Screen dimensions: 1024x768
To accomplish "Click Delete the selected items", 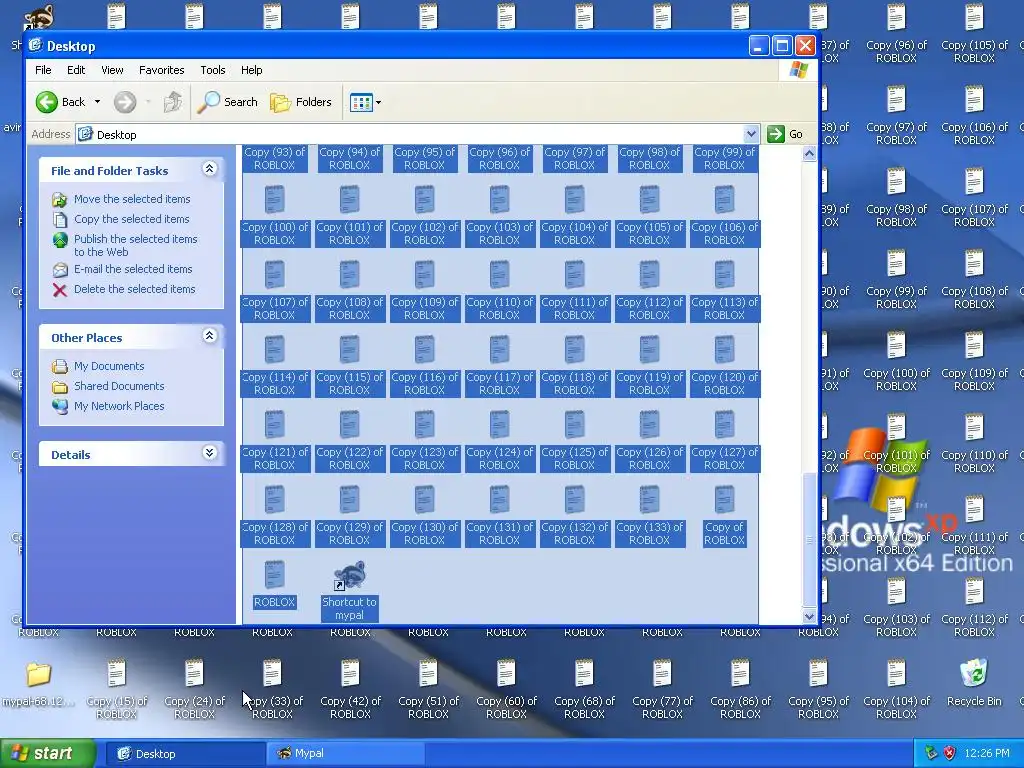I will pyautogui.click(x=135, y=289).
